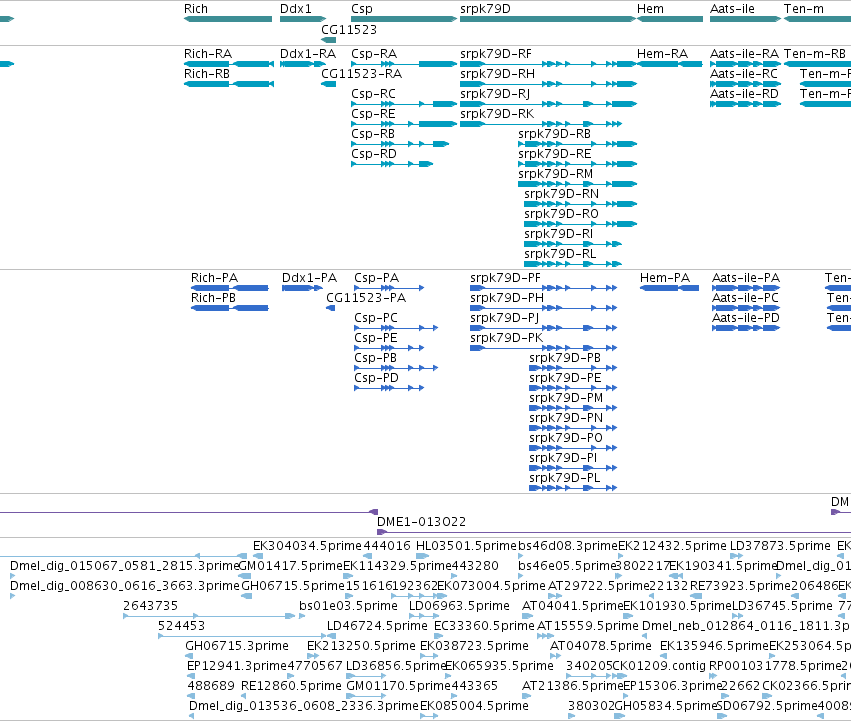The width and height of the screenshot is (851, 721).
Task: Select the Csp-RC transcript
Action: (x=404, y=104)
